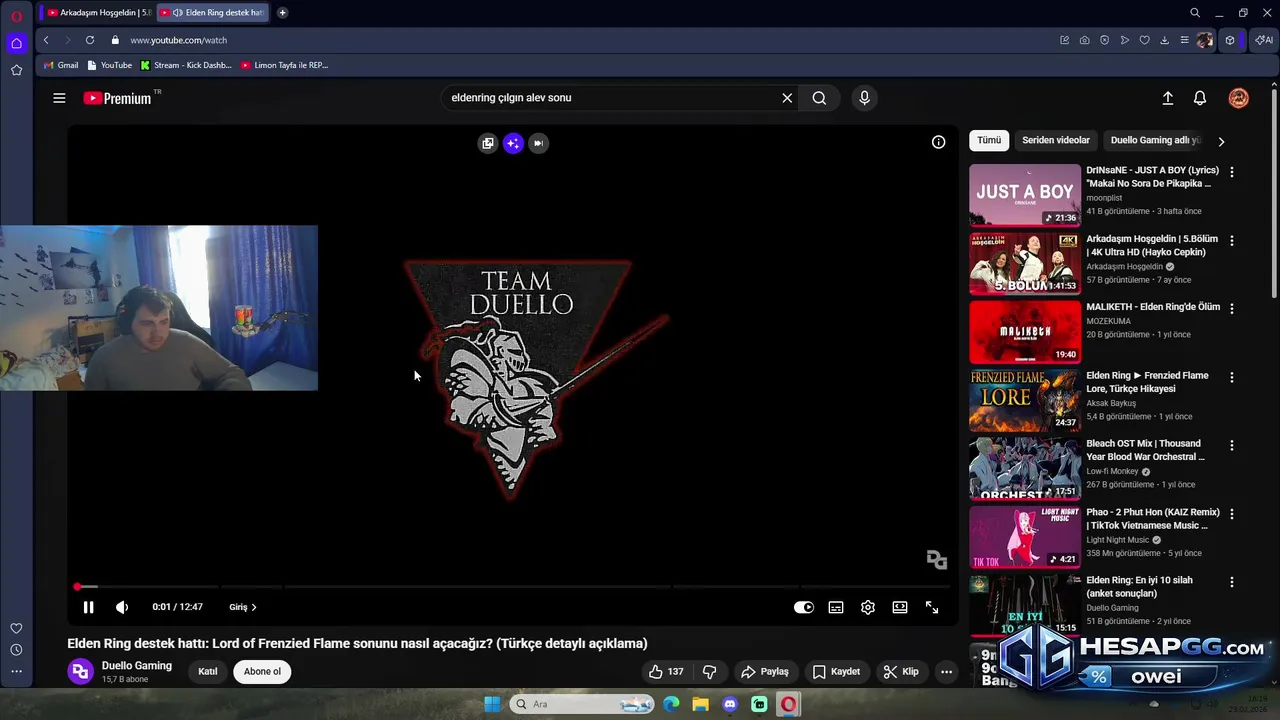1280x720 pixels.
Task: Open the YouTube hamburger guide menu
Action: [59, 98]
